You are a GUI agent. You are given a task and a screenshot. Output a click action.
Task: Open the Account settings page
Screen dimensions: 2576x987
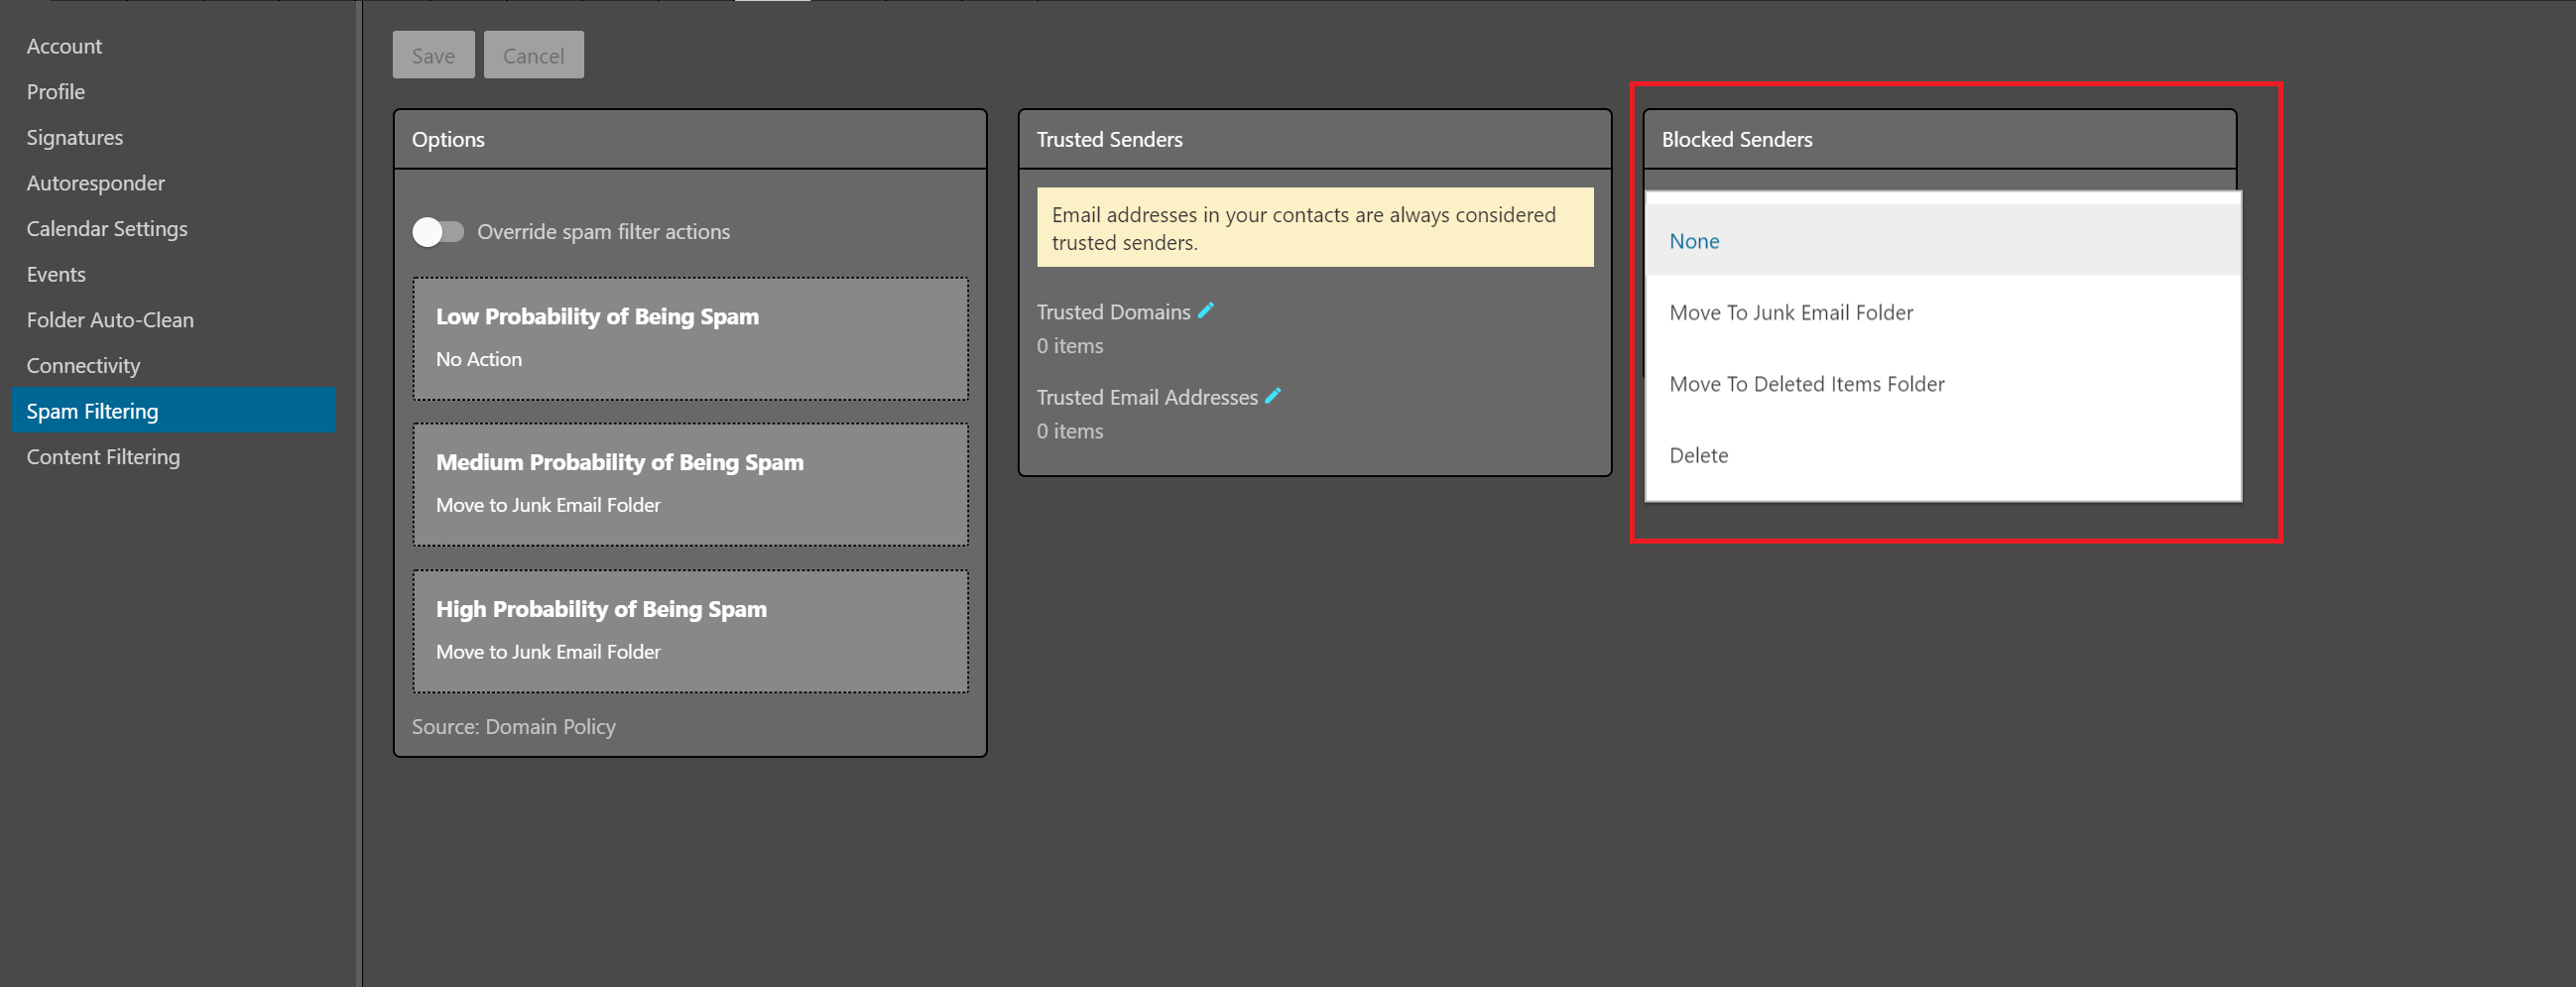(x=64, y=46)
